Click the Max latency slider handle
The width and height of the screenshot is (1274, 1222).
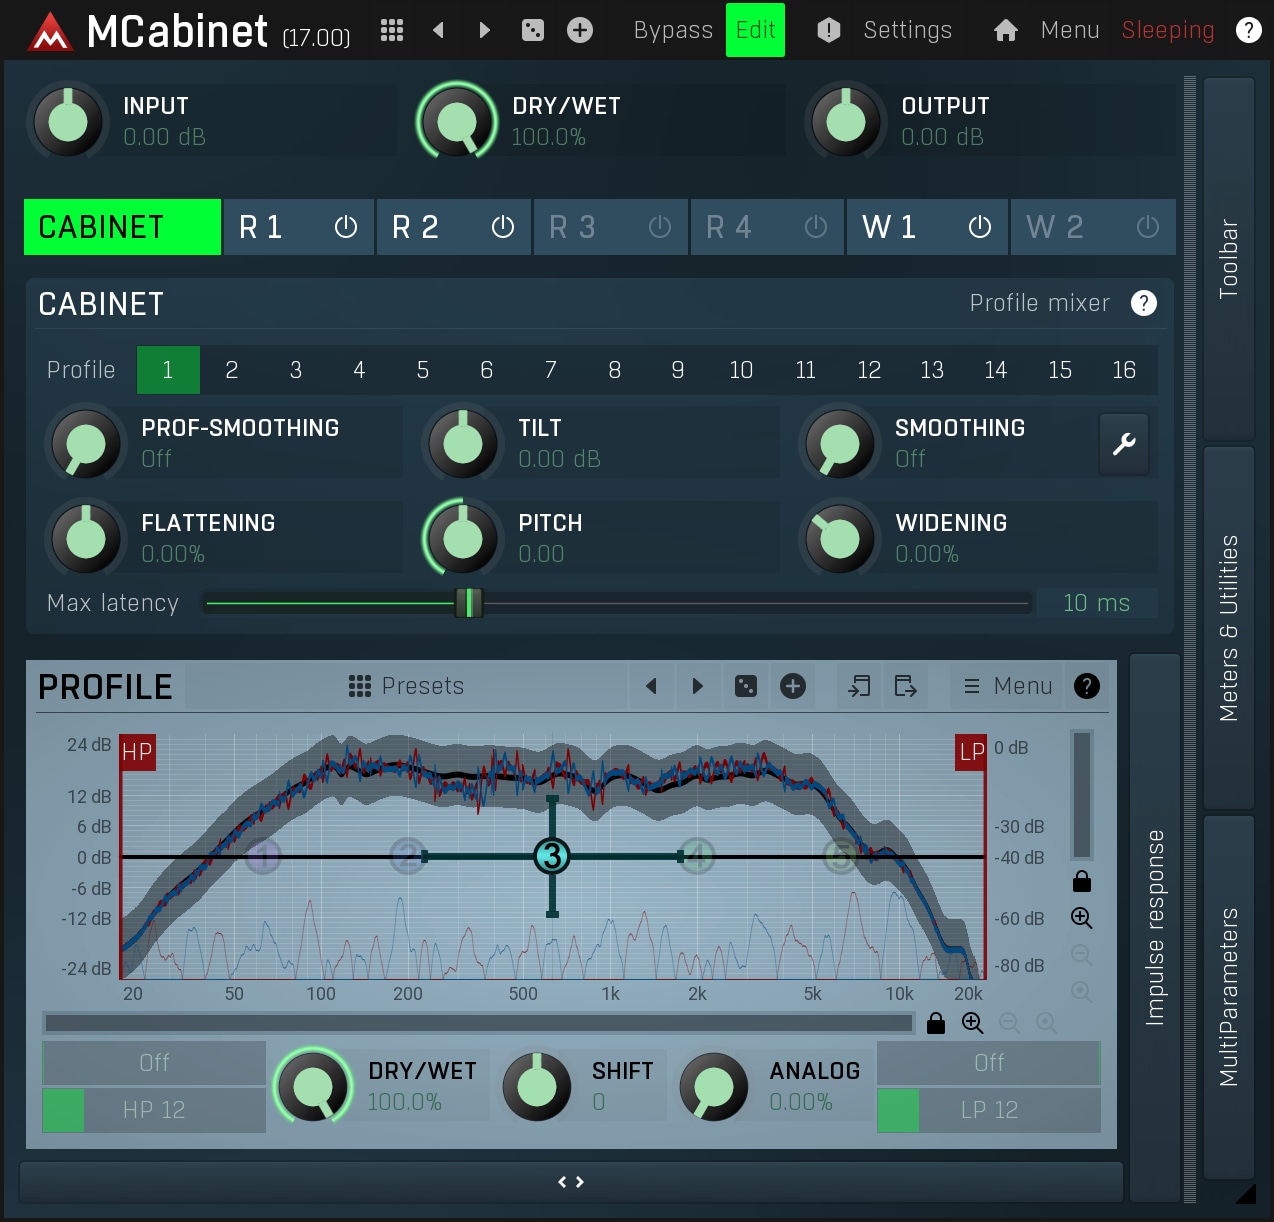[x=469, y=603]
